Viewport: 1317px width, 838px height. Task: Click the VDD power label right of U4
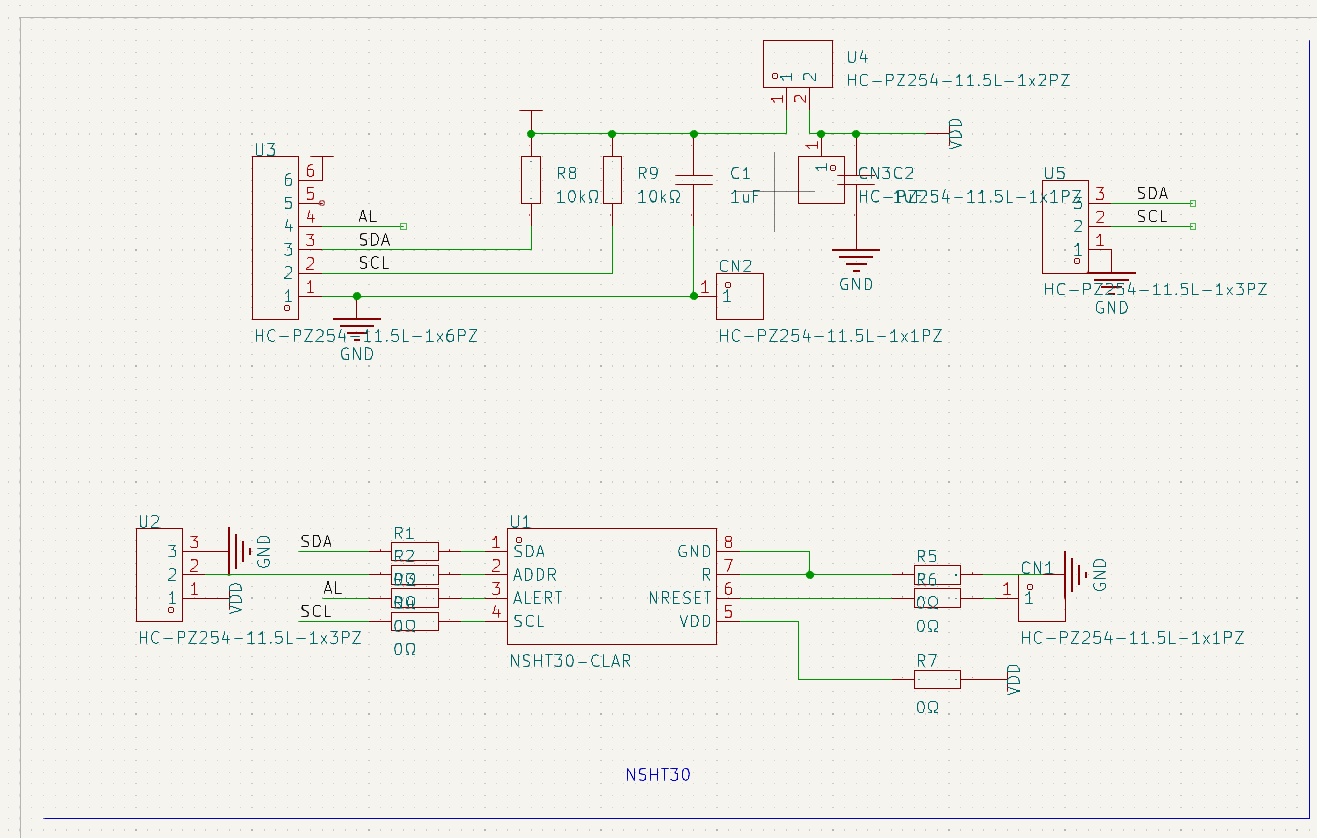pyautogui.click(x=955, y=133)
